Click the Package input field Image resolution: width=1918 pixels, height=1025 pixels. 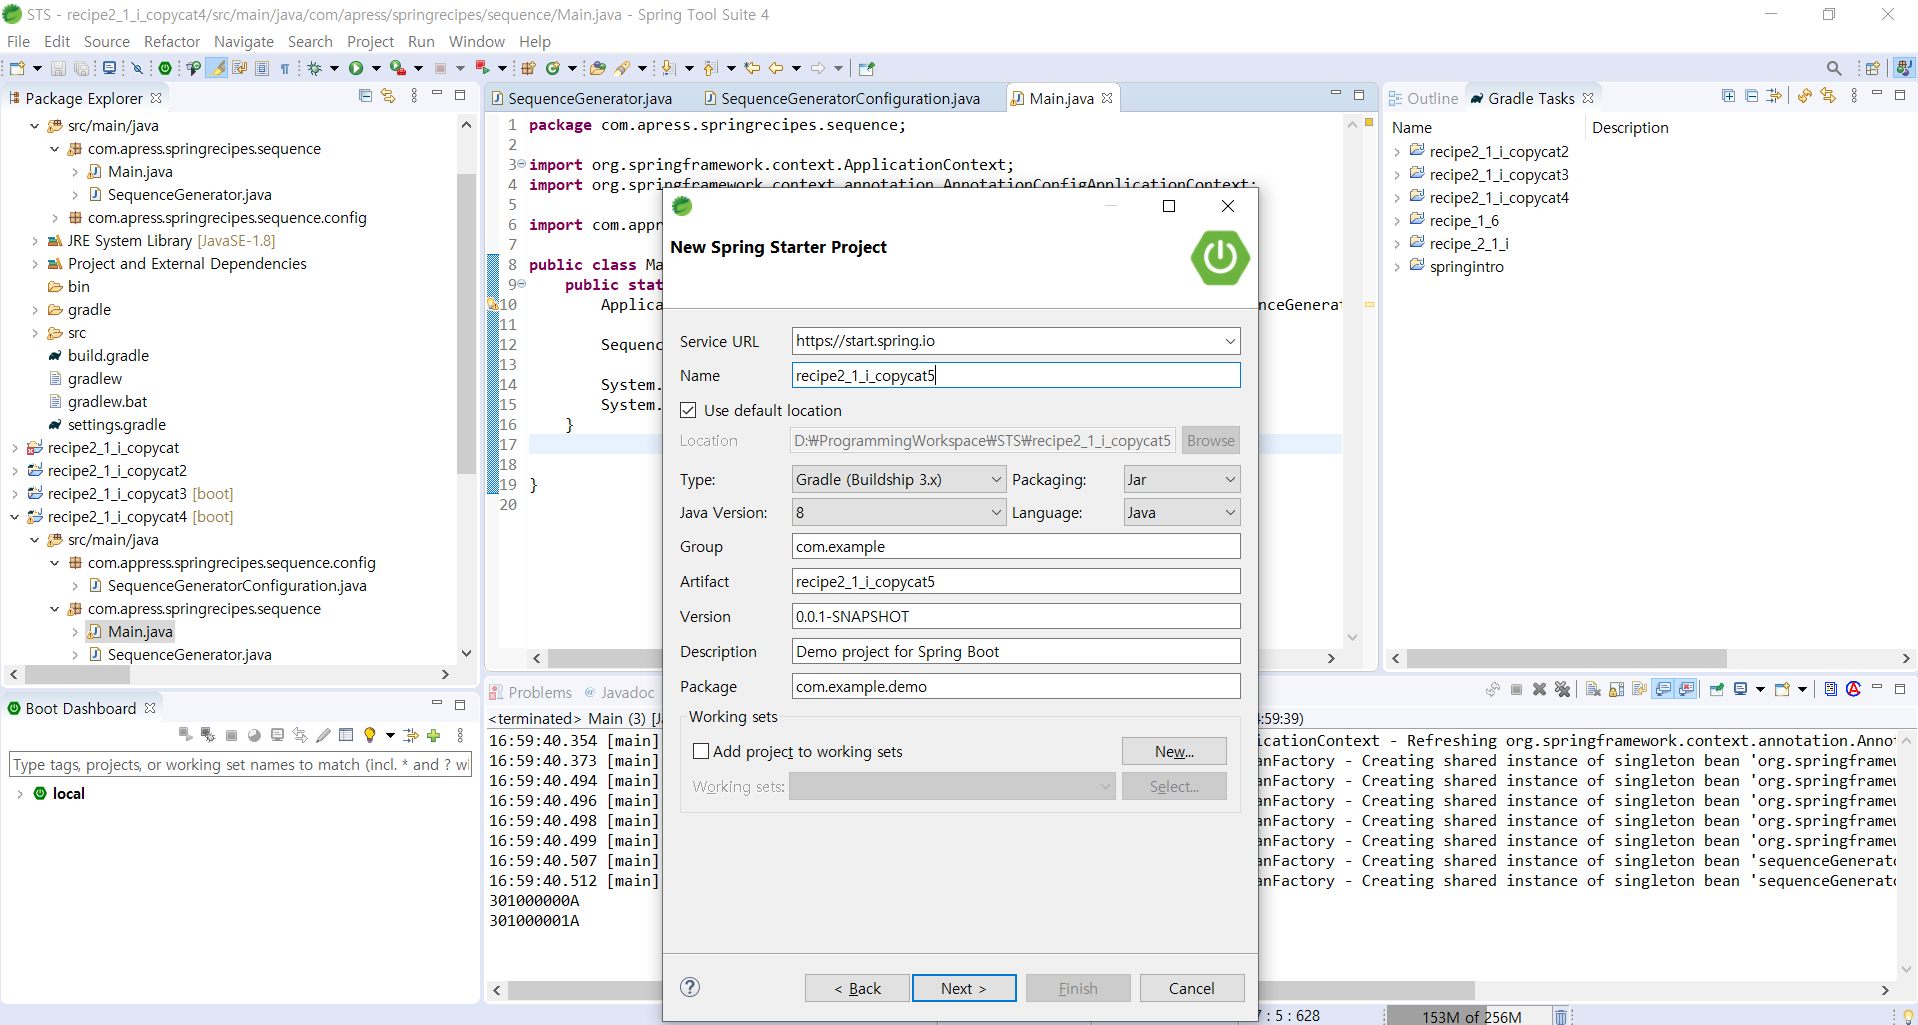(x=1016, y=686)
